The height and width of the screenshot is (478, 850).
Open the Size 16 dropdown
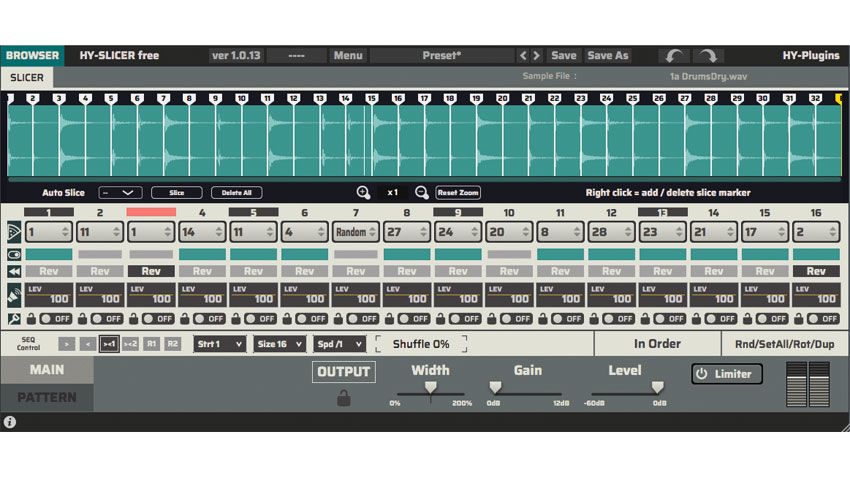[279, 344]
